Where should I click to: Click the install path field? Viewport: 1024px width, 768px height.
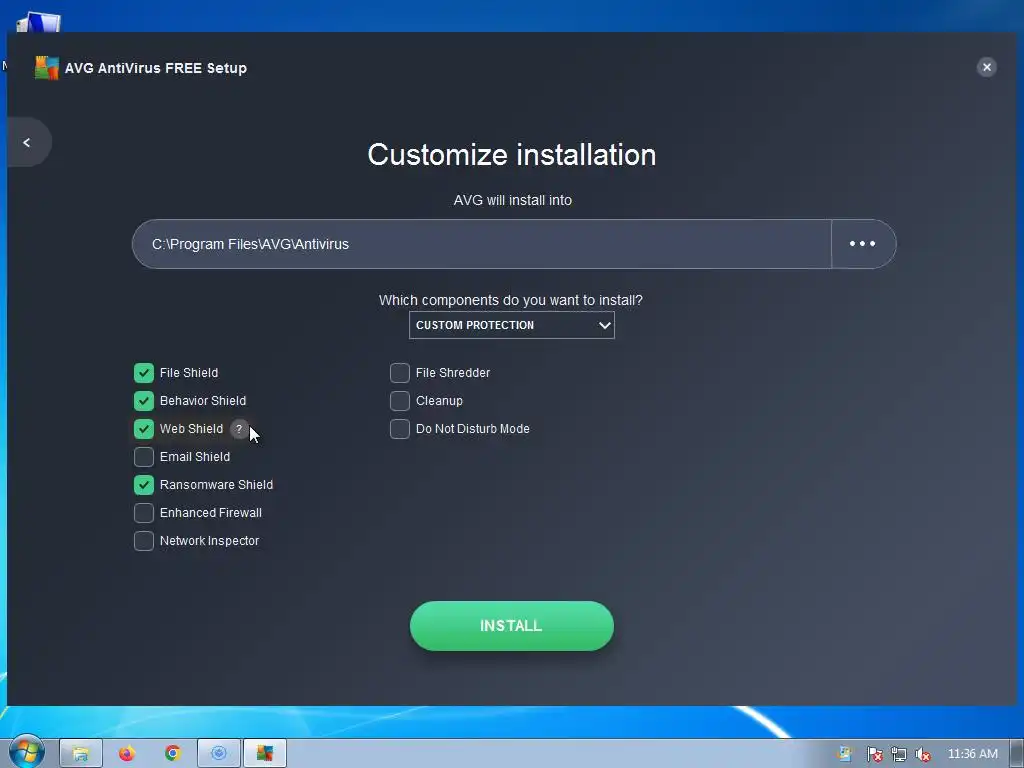pyautogui.click(x=481, y=244)
